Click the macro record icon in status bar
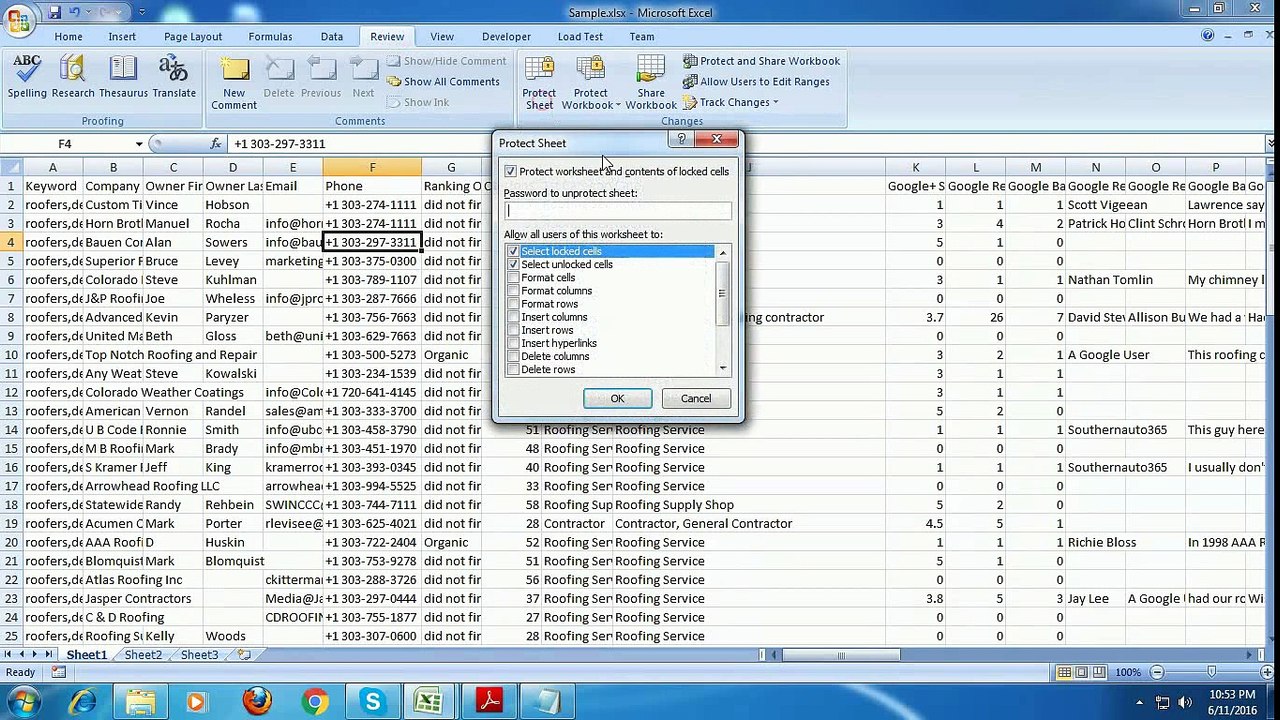The image size is (1280, 720). pos(59,673)
